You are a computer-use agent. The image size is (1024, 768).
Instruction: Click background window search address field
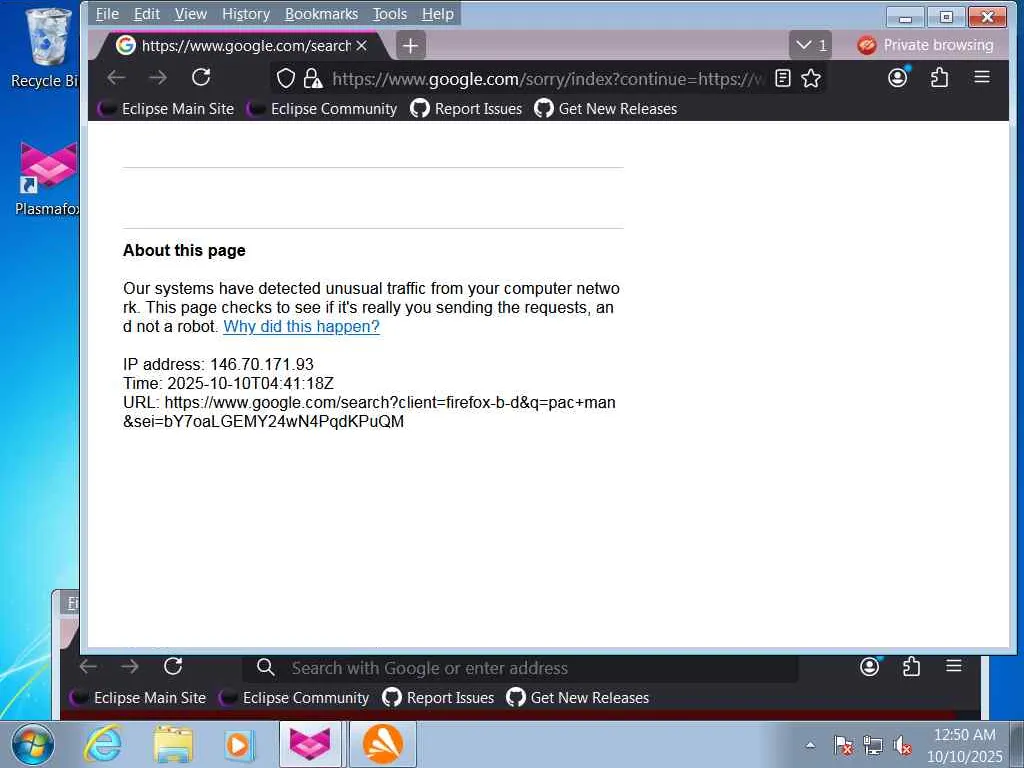click(x=520, y=668)
